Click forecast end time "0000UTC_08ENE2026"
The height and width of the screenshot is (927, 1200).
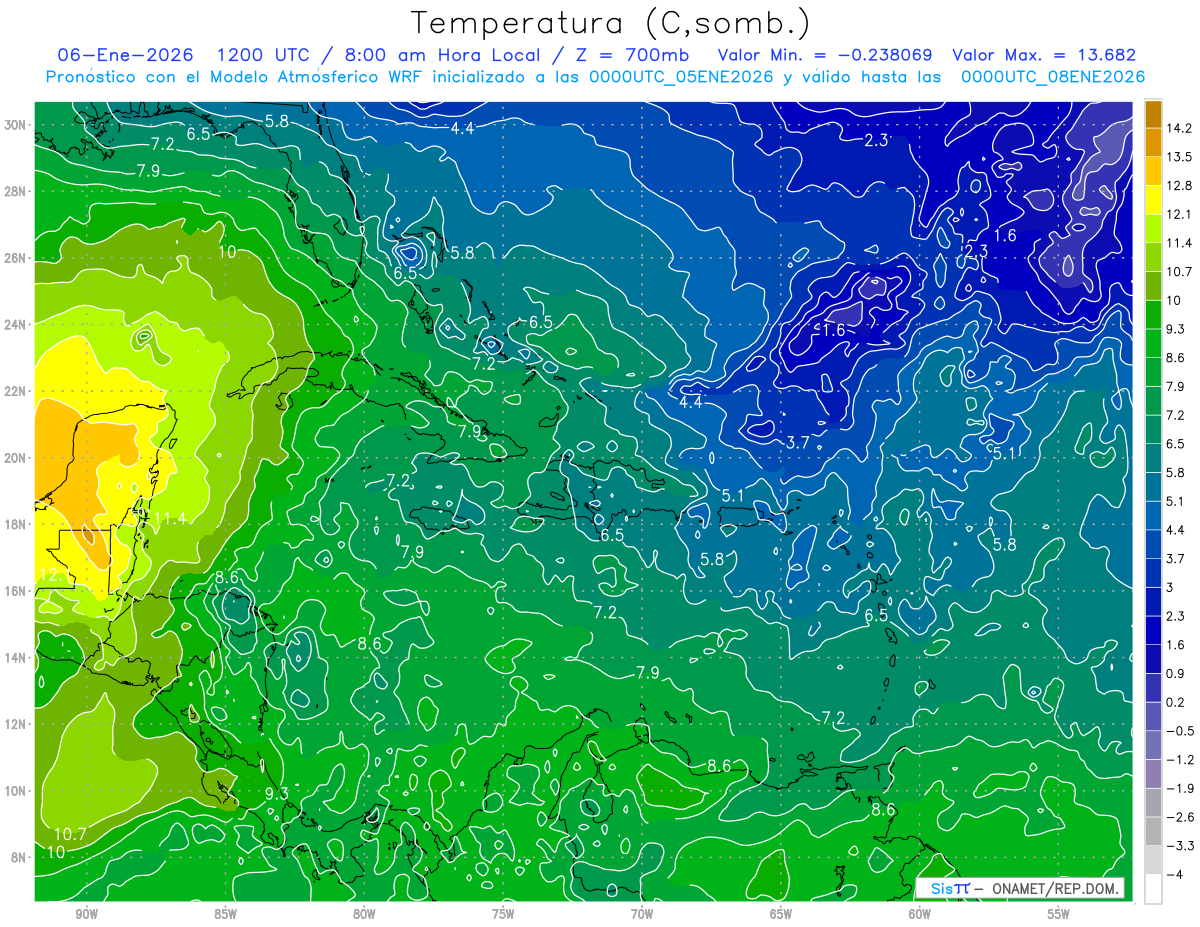click(1052, 76)
